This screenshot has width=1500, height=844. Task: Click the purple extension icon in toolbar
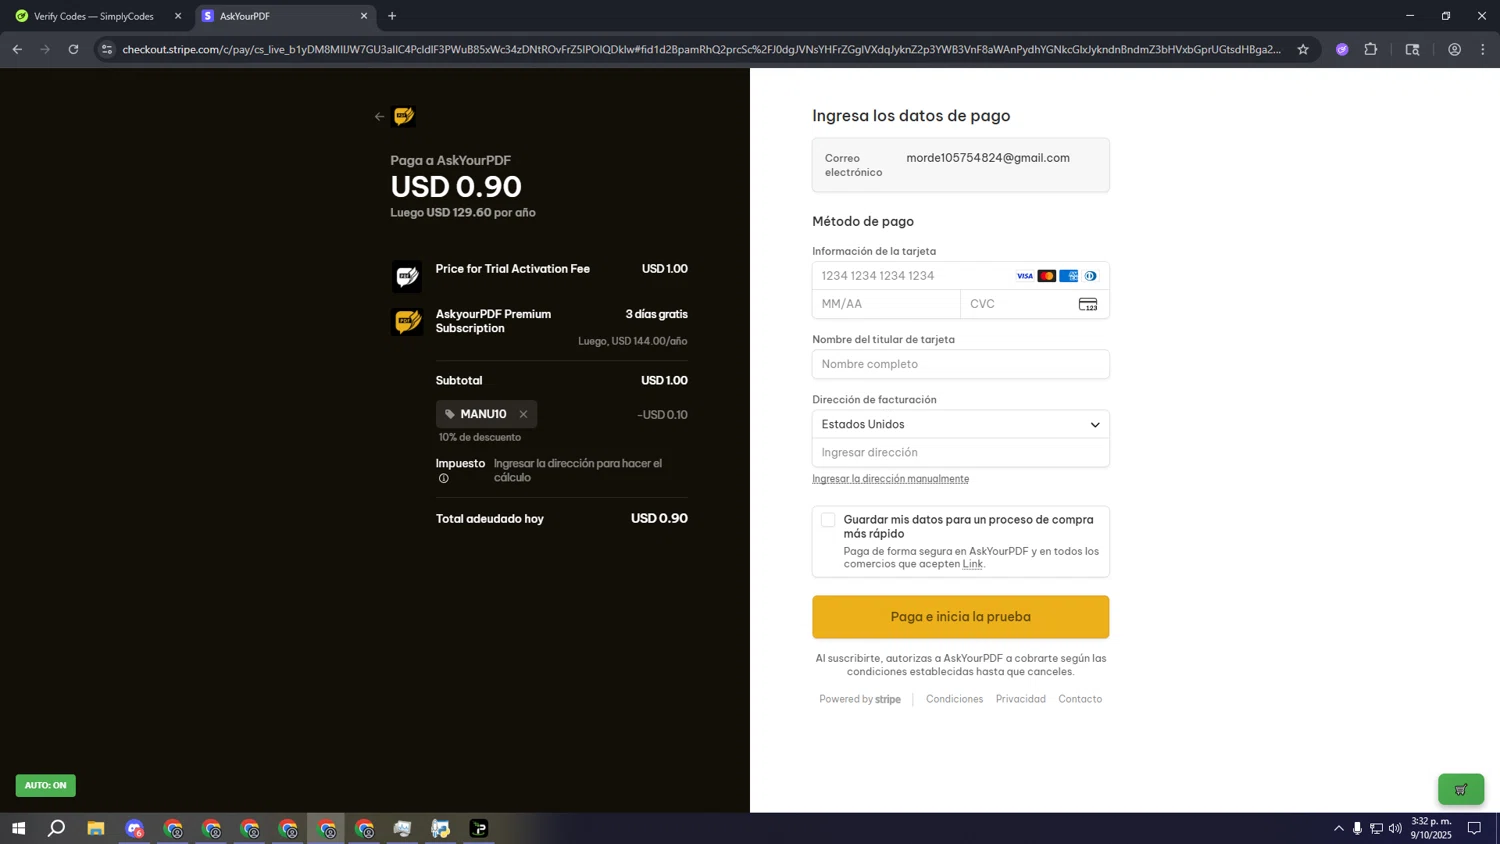click(1342, 49)
